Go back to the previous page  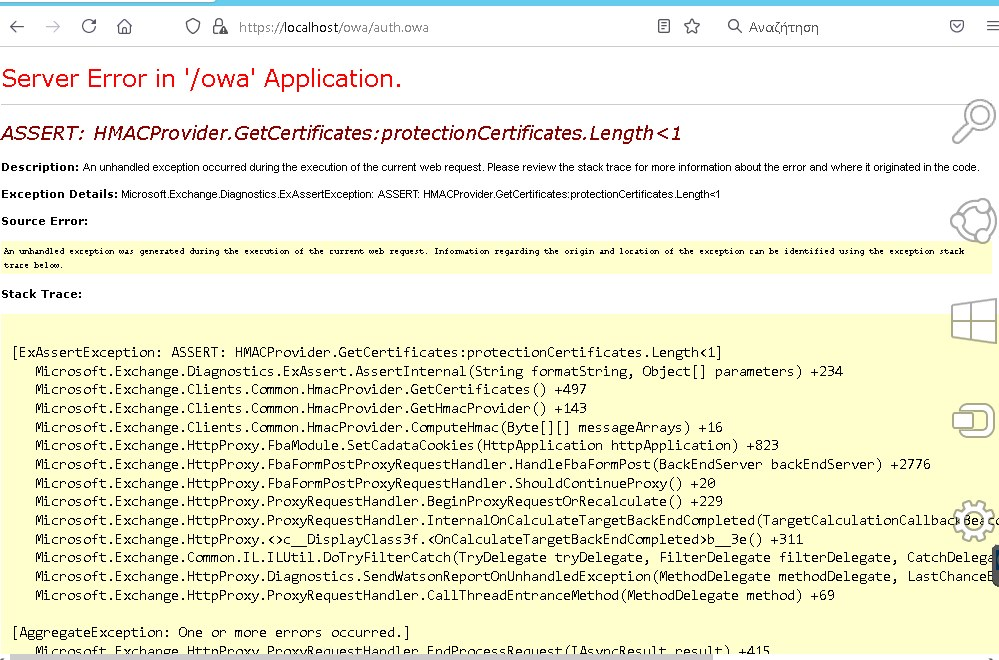tap(16, 26)
